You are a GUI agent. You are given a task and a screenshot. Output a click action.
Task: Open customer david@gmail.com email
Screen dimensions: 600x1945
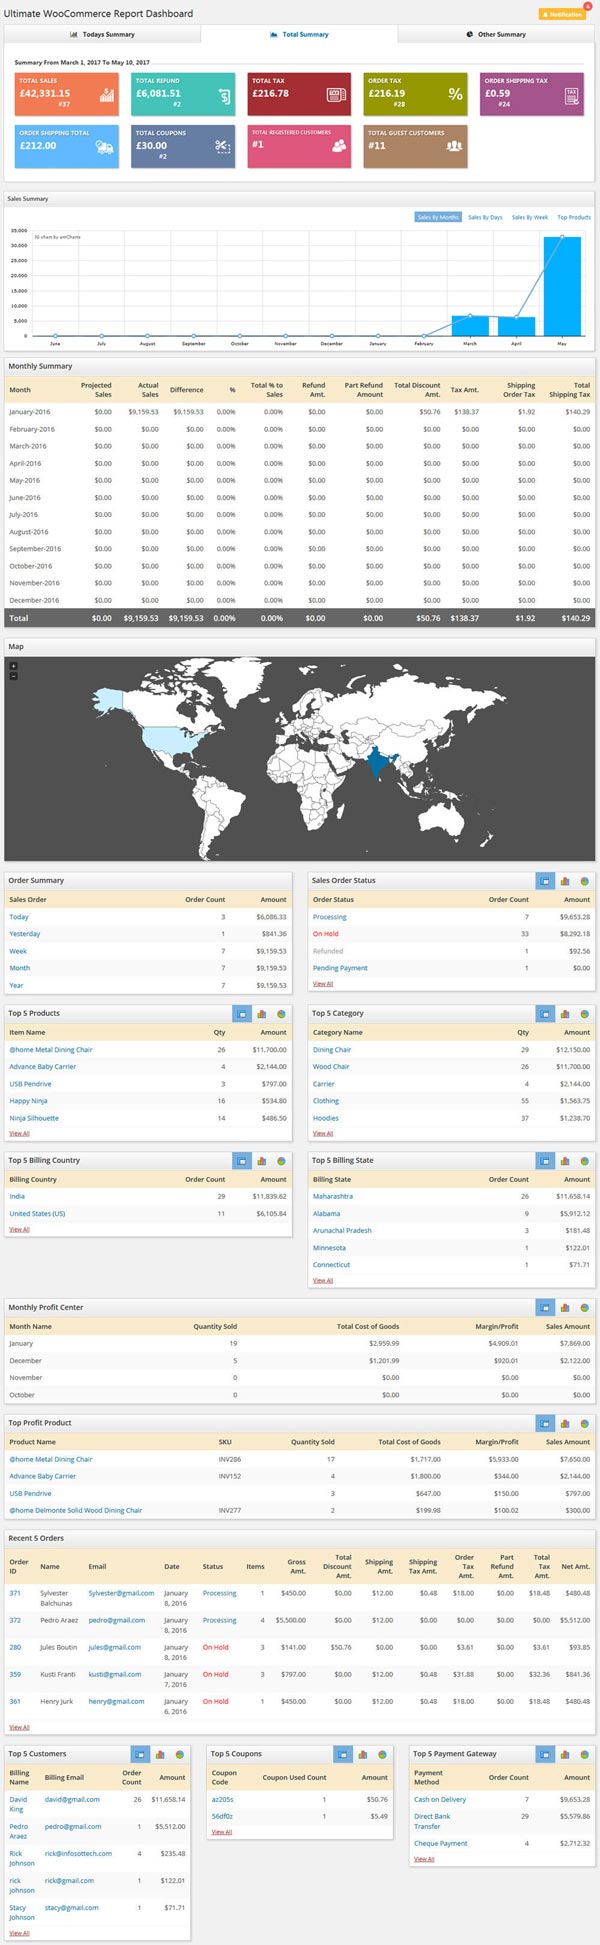(72, 1800)
